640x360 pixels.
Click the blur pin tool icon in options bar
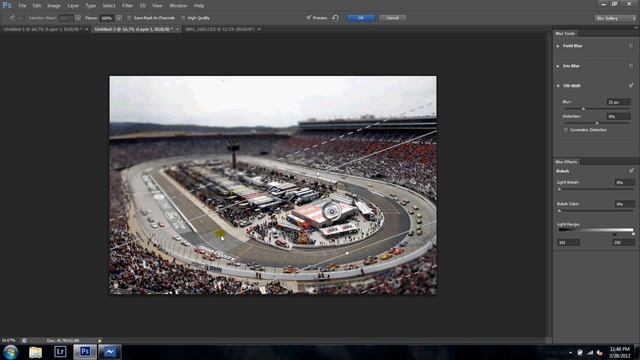click(12, 18)
